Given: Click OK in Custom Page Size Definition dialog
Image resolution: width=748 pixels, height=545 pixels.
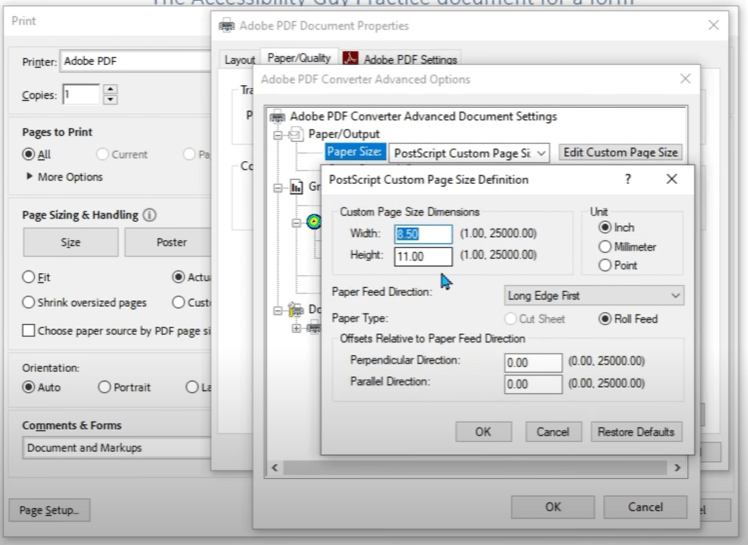Looking at the screenshot, I should pyautogui.click(x=483, y=432).
